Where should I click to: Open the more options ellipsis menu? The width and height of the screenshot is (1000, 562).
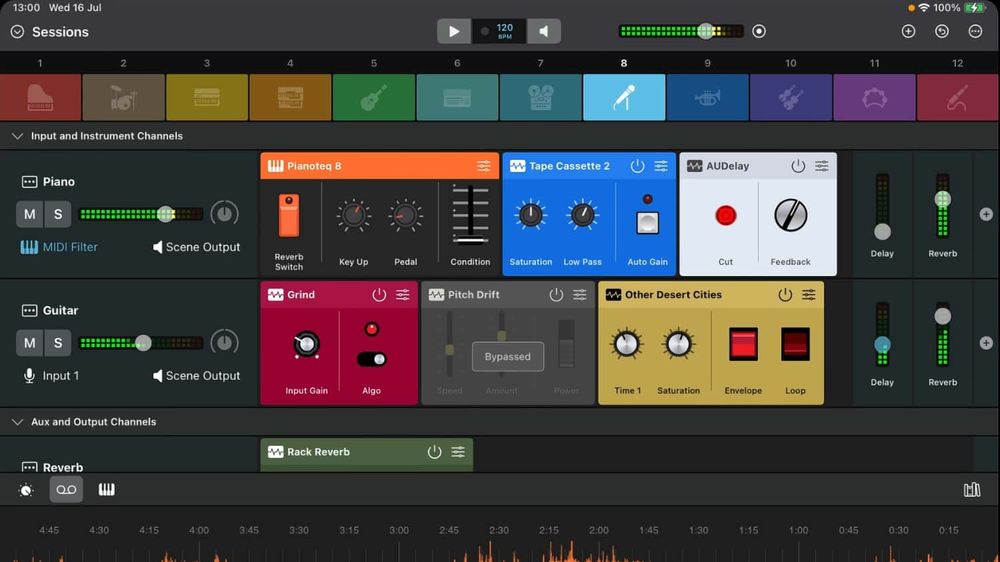coord(975,31)
